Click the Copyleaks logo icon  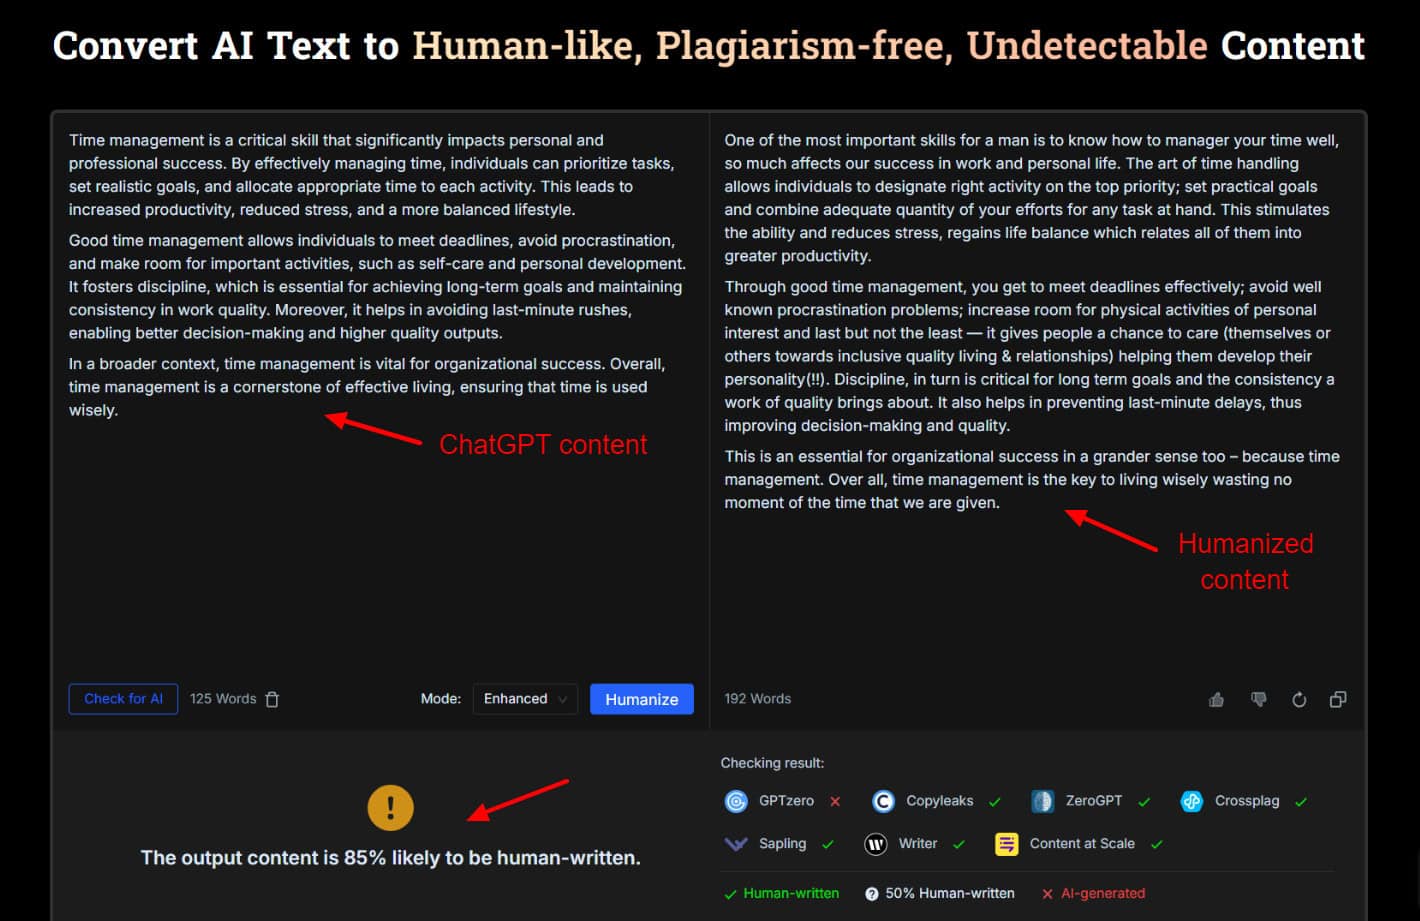[883, 801]
